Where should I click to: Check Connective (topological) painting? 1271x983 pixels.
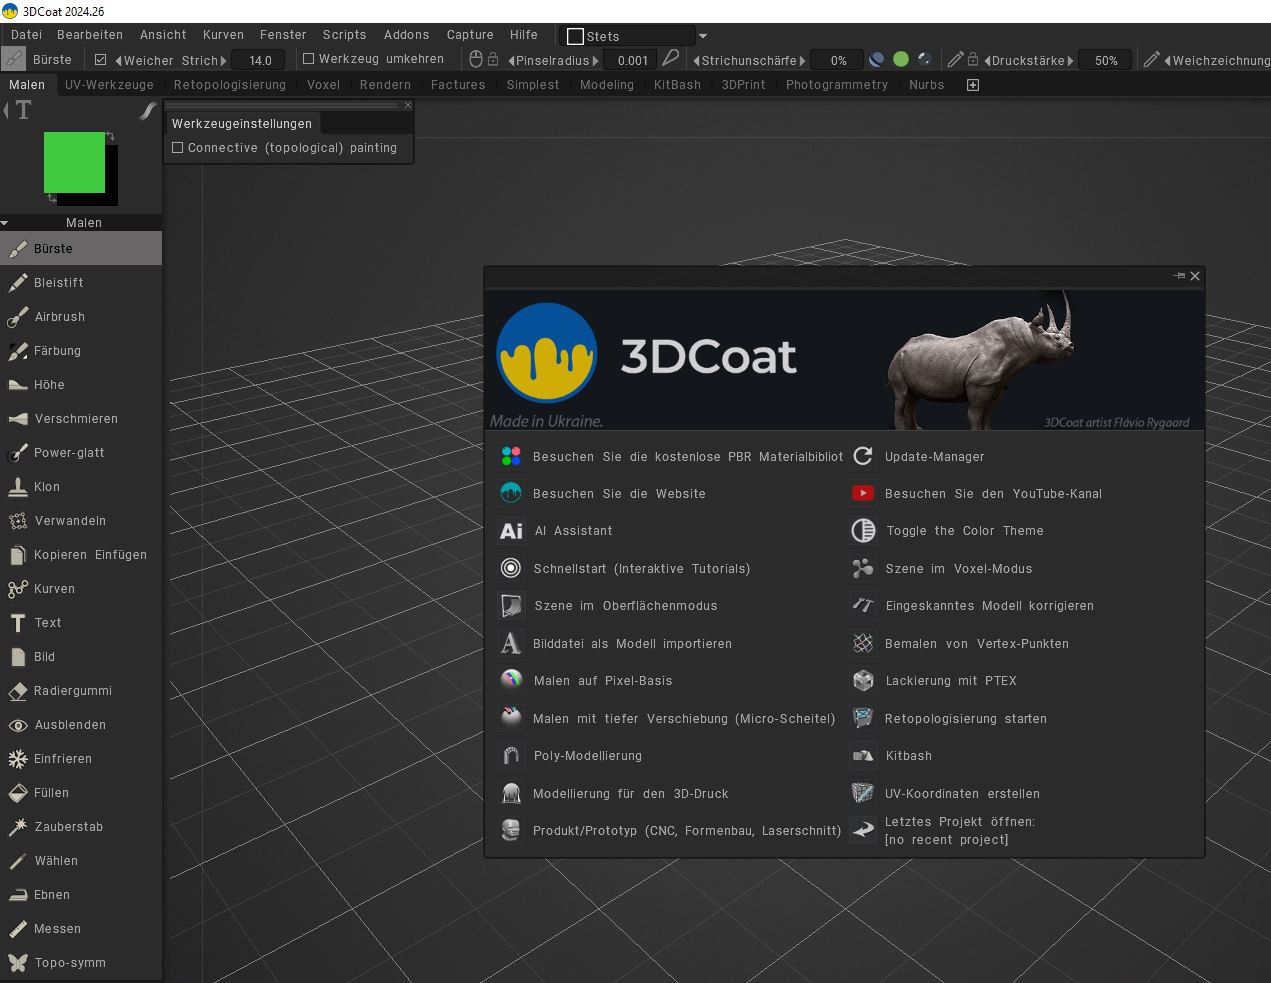pyautogui.click(x=178, y=148)
